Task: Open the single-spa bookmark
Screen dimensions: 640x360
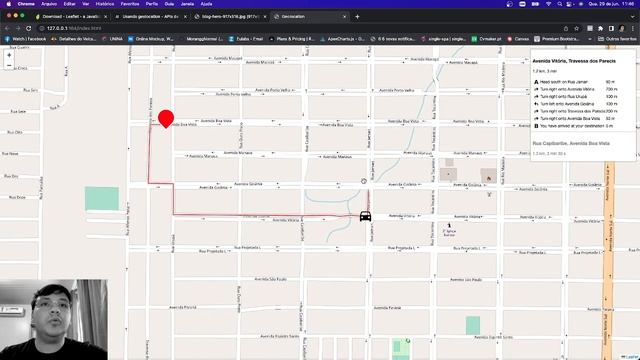Action: click(x=444, y=39)
